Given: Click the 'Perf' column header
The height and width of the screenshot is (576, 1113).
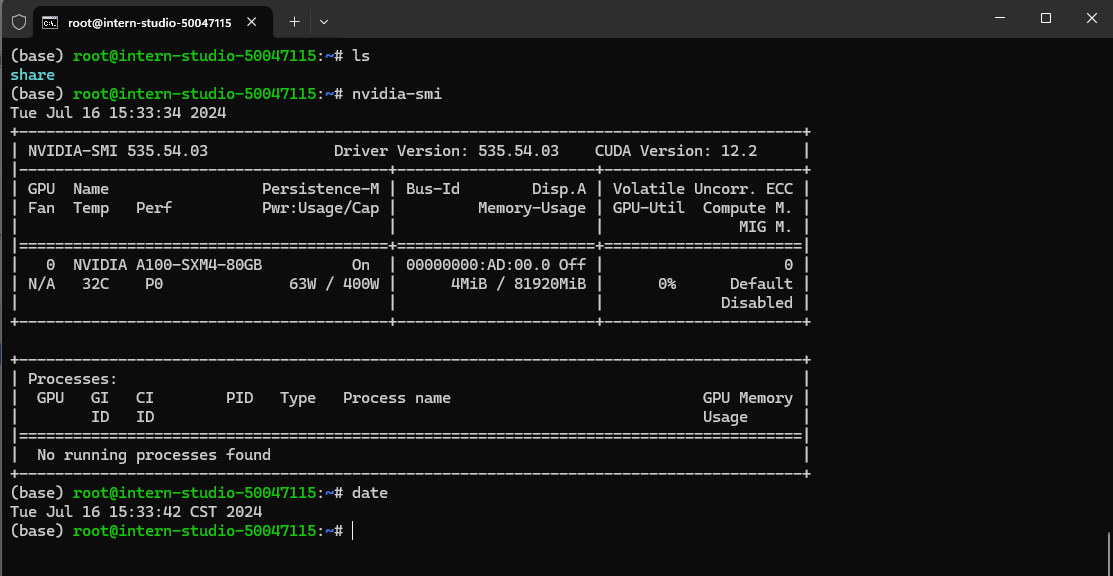Looking at the screenshot, I should (154, 208).
